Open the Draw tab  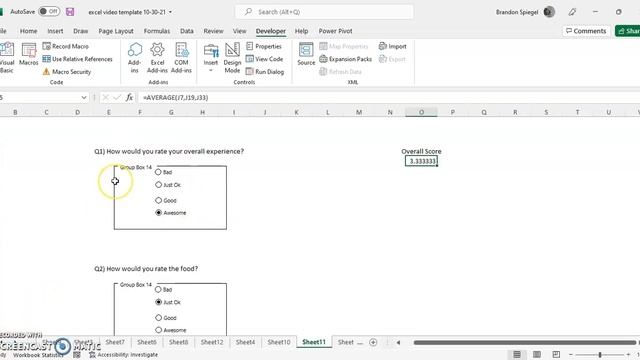[80, 31]
